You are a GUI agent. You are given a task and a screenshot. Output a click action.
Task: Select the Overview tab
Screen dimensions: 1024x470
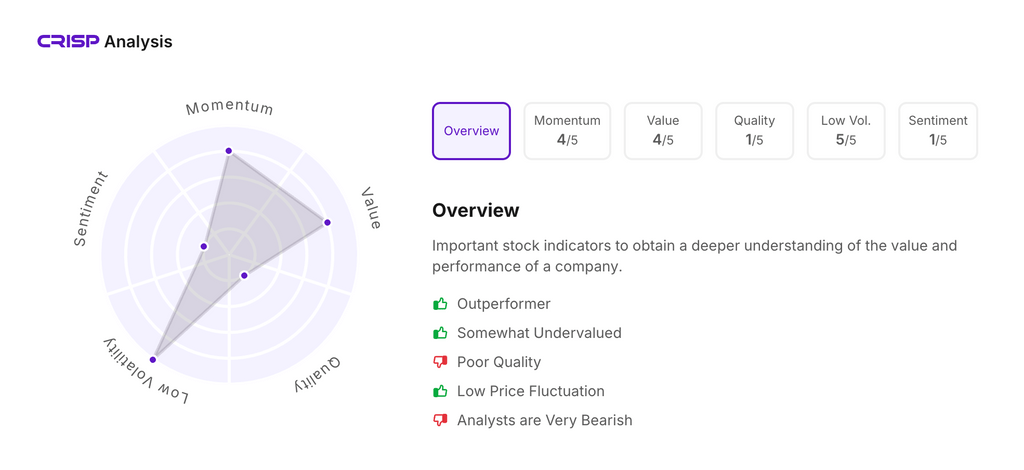(x=471, y=131)
